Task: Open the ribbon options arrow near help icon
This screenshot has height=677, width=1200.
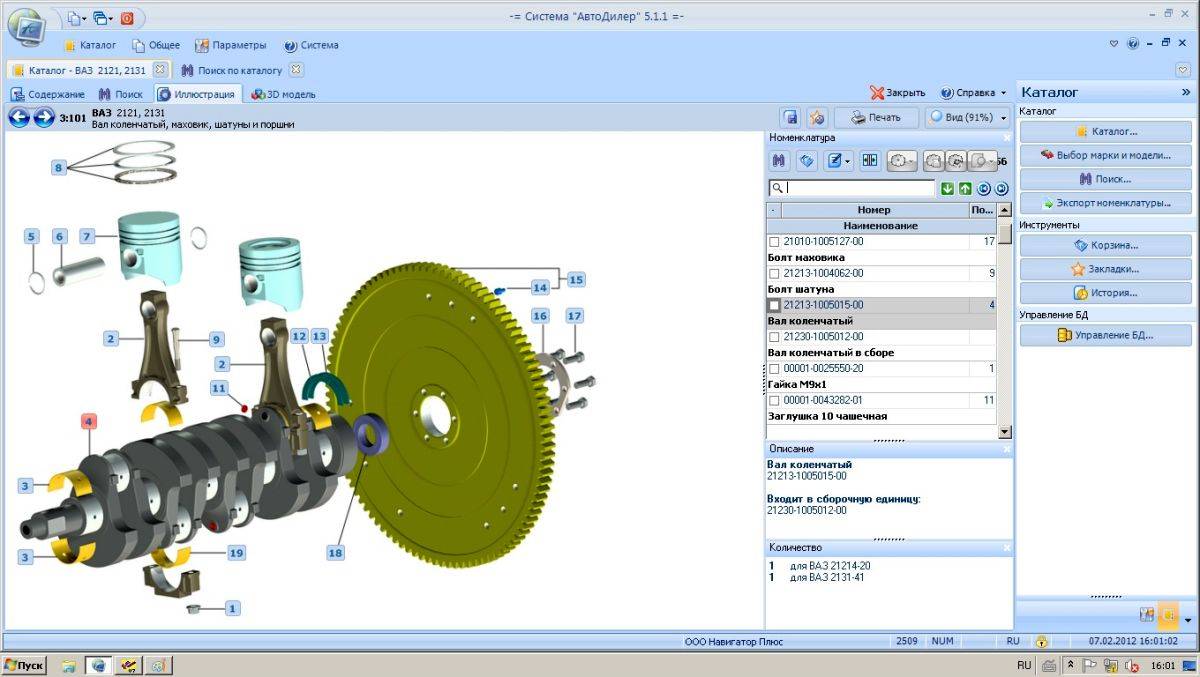Action: [x=1115, y=44]
